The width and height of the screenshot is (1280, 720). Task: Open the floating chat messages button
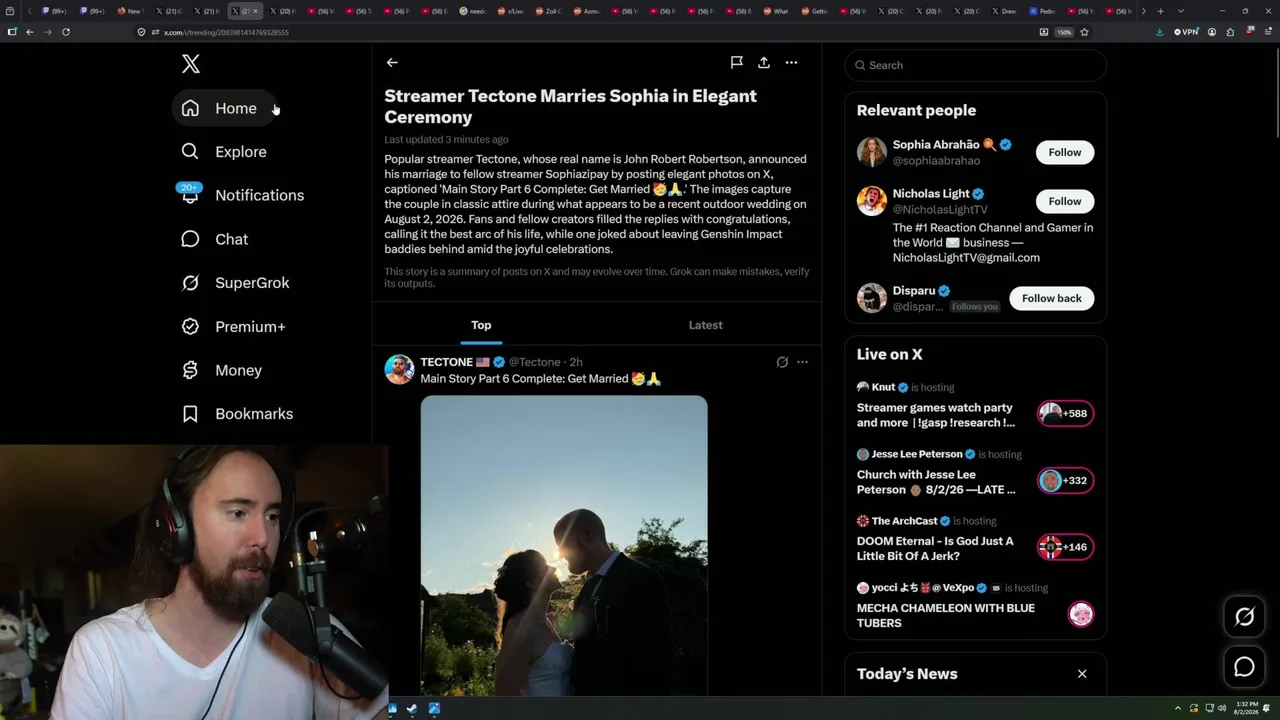tap(1244, 667)
